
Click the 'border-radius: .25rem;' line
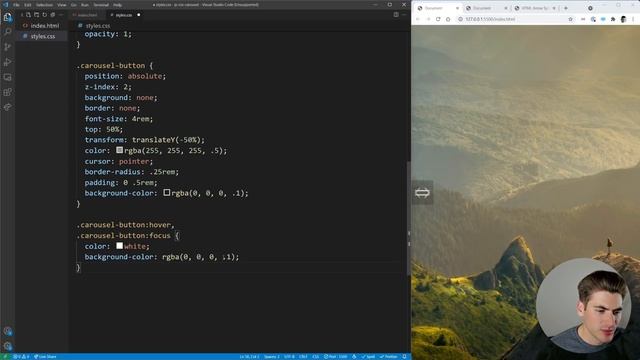tap(131, 172)
